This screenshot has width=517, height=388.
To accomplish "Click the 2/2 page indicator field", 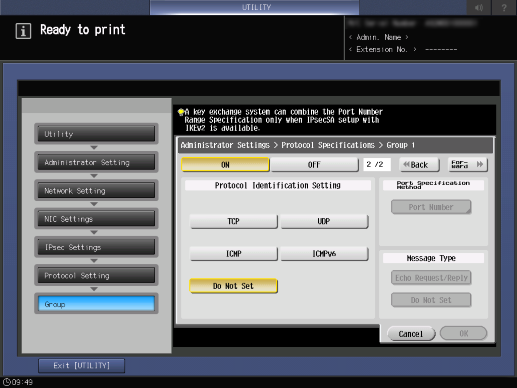I will (x=377, y=164).
